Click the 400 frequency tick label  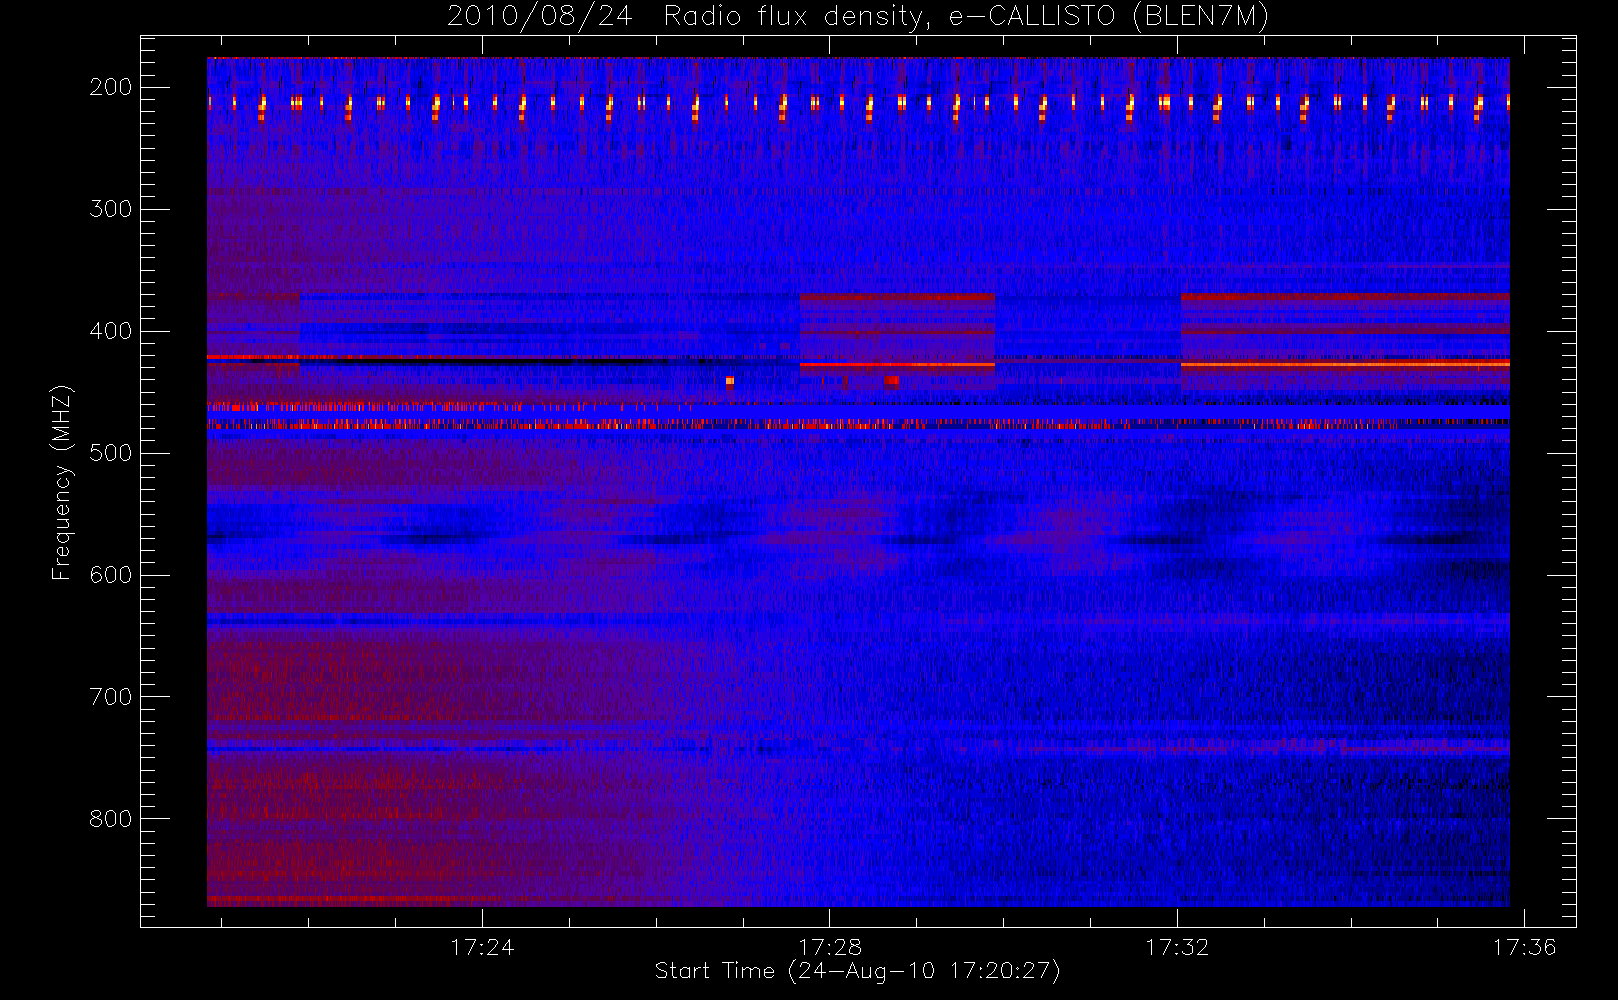point(111,331)
